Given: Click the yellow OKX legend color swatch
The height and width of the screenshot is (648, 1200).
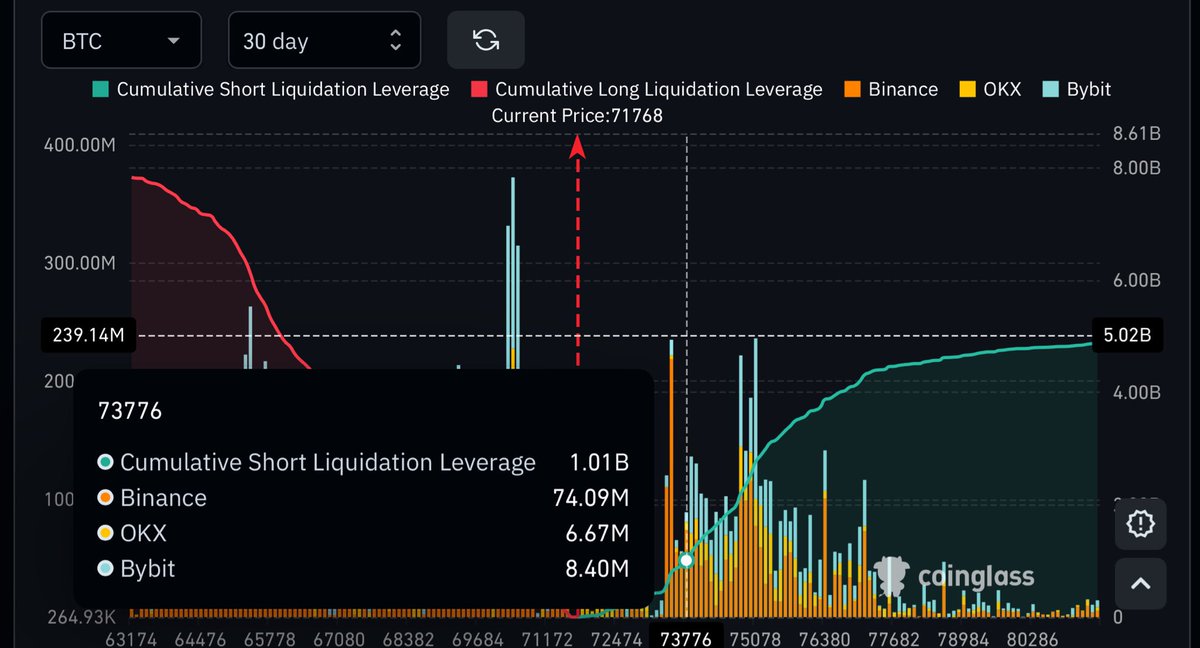Looking at the screenshot, I should tap(968, 89).
